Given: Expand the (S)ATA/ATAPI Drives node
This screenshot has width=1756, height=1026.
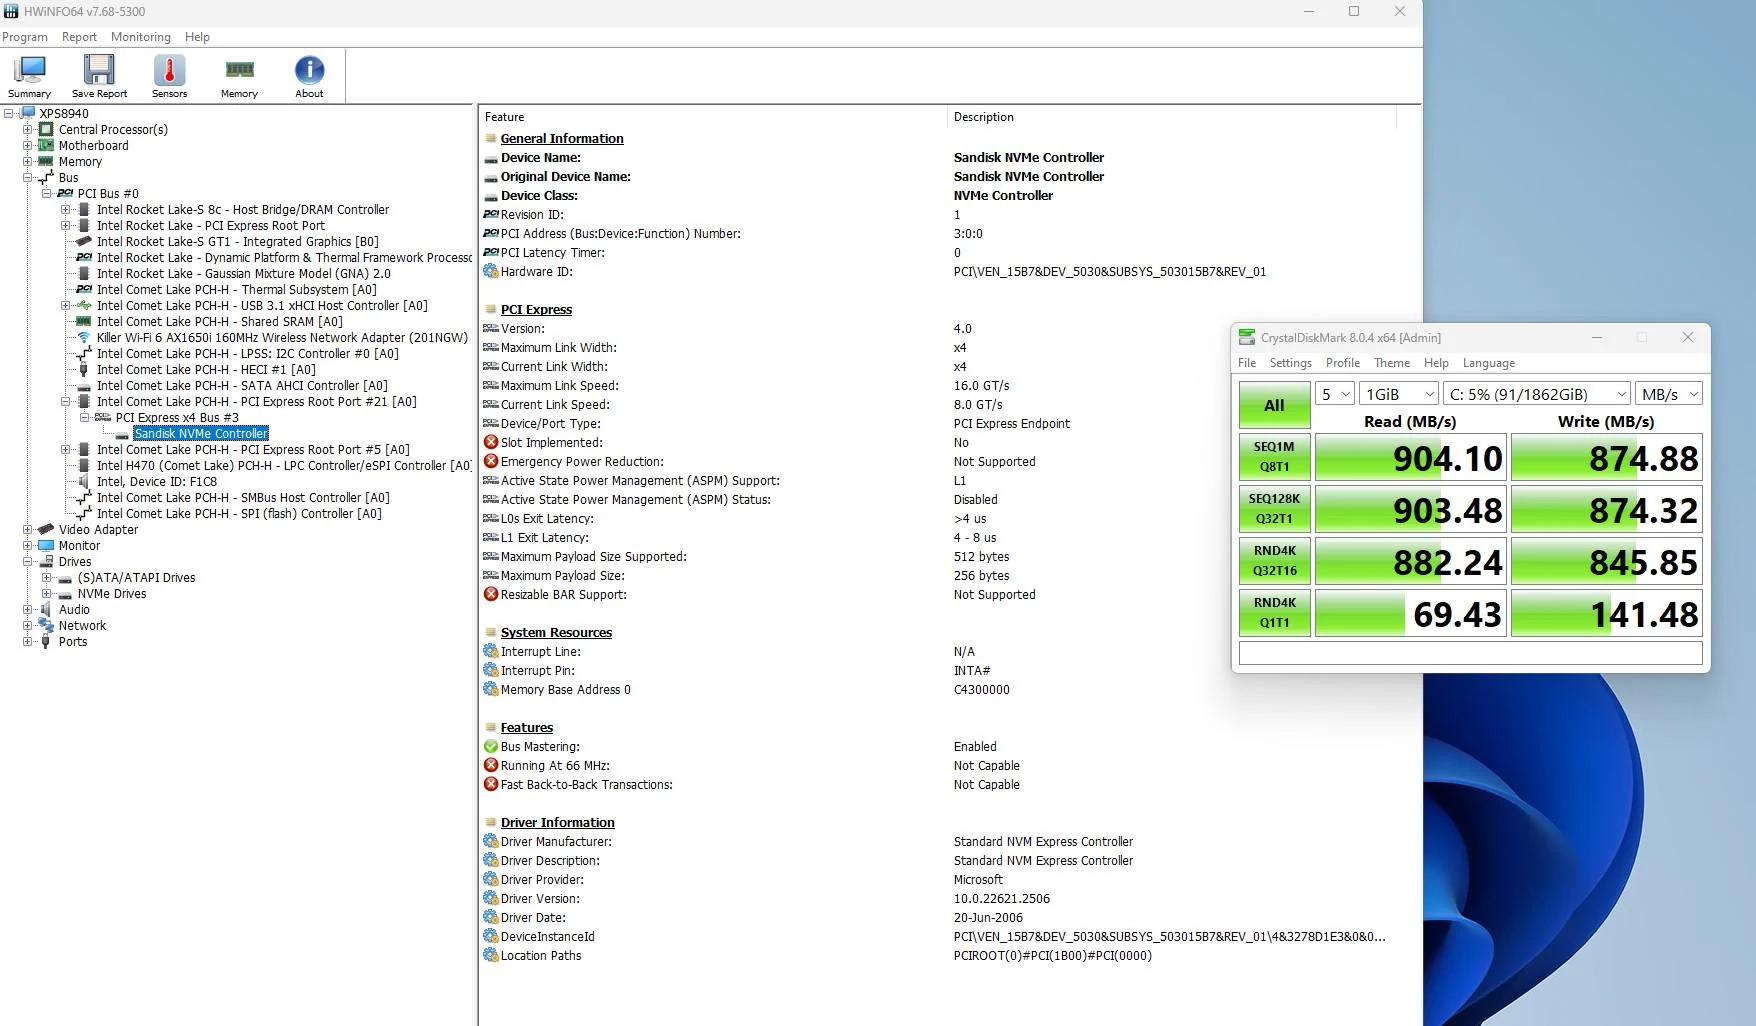Looking at the screenshot, I should pos(47,578).
